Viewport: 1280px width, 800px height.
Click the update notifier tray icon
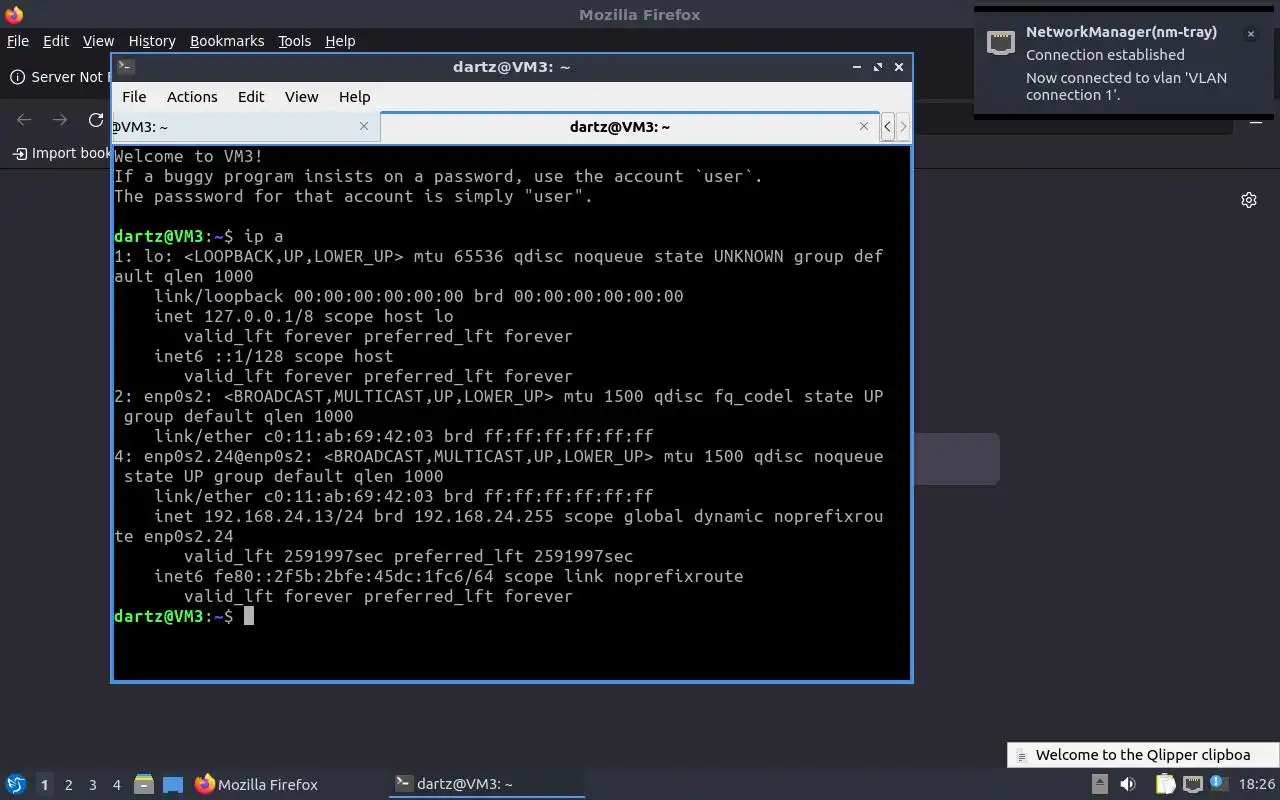click(x=1218, y=784)
